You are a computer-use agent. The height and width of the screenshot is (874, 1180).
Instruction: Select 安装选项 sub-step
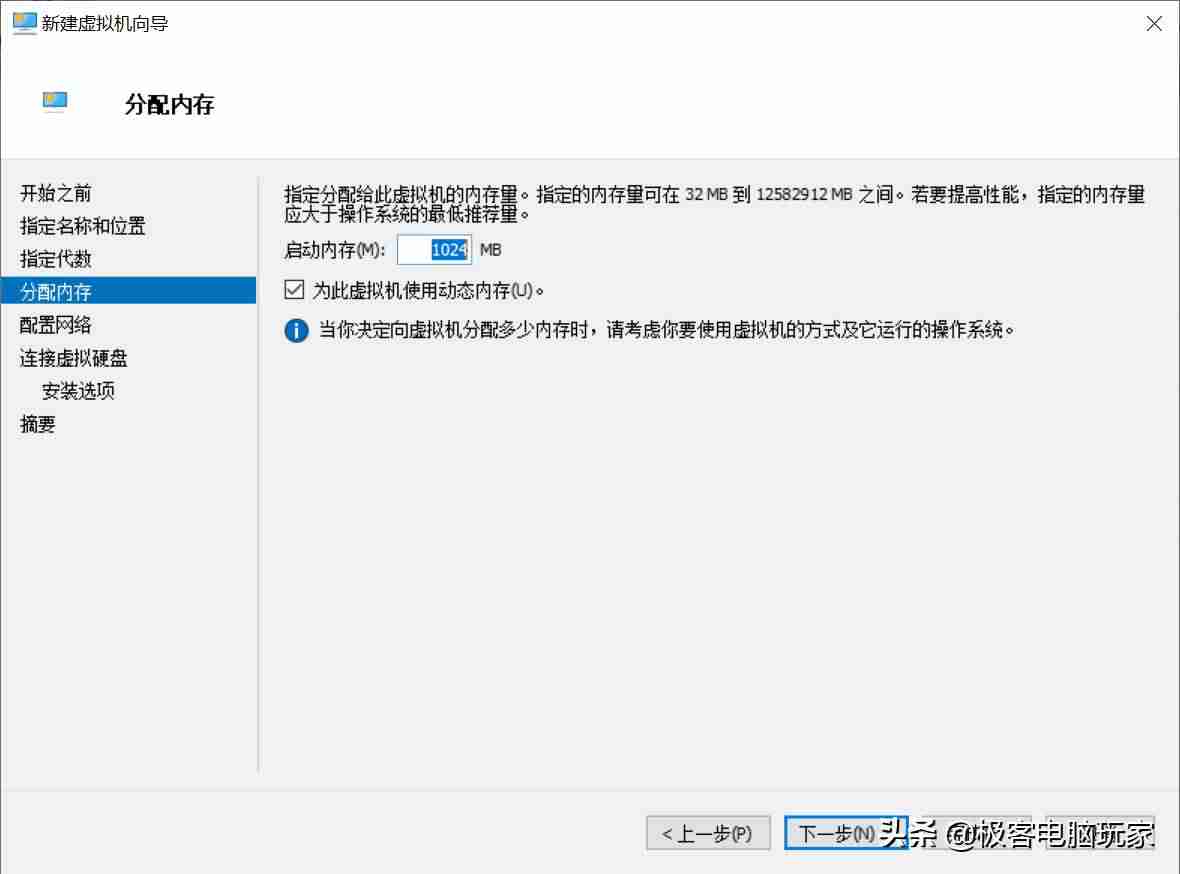click(x=78, y=391)
